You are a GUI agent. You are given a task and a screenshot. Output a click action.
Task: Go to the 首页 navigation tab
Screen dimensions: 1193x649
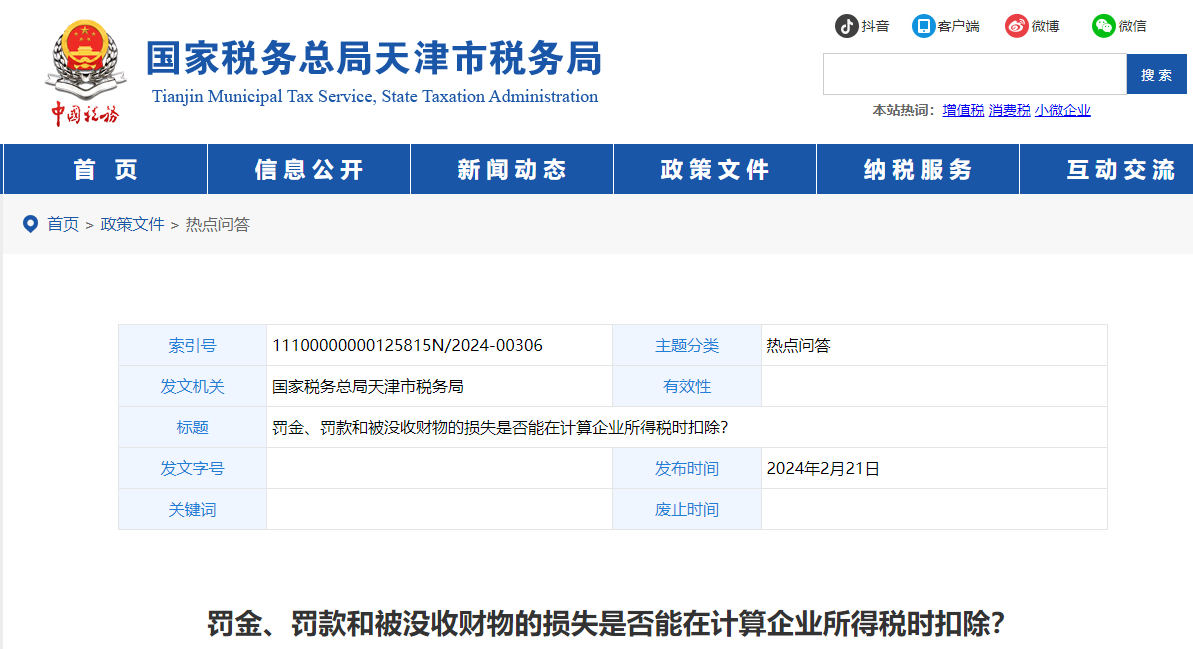pyautogui.click(x=106, y=169)
